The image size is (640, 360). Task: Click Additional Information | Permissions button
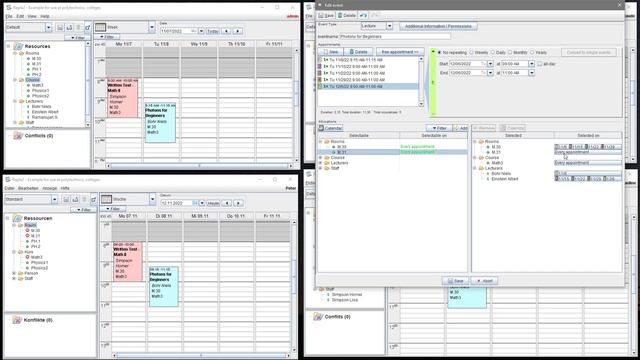(438, 26)
